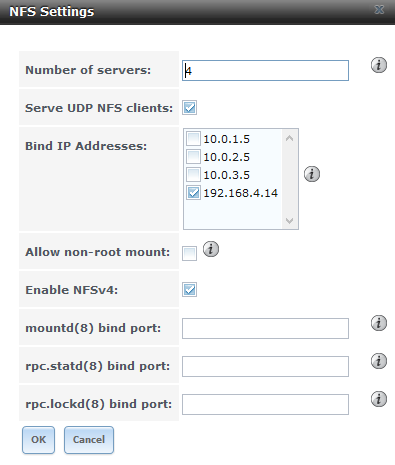Select 10.0.2.5 in bind IP list
The width and height of the screenshot is (395, 465).
[193, 157]
